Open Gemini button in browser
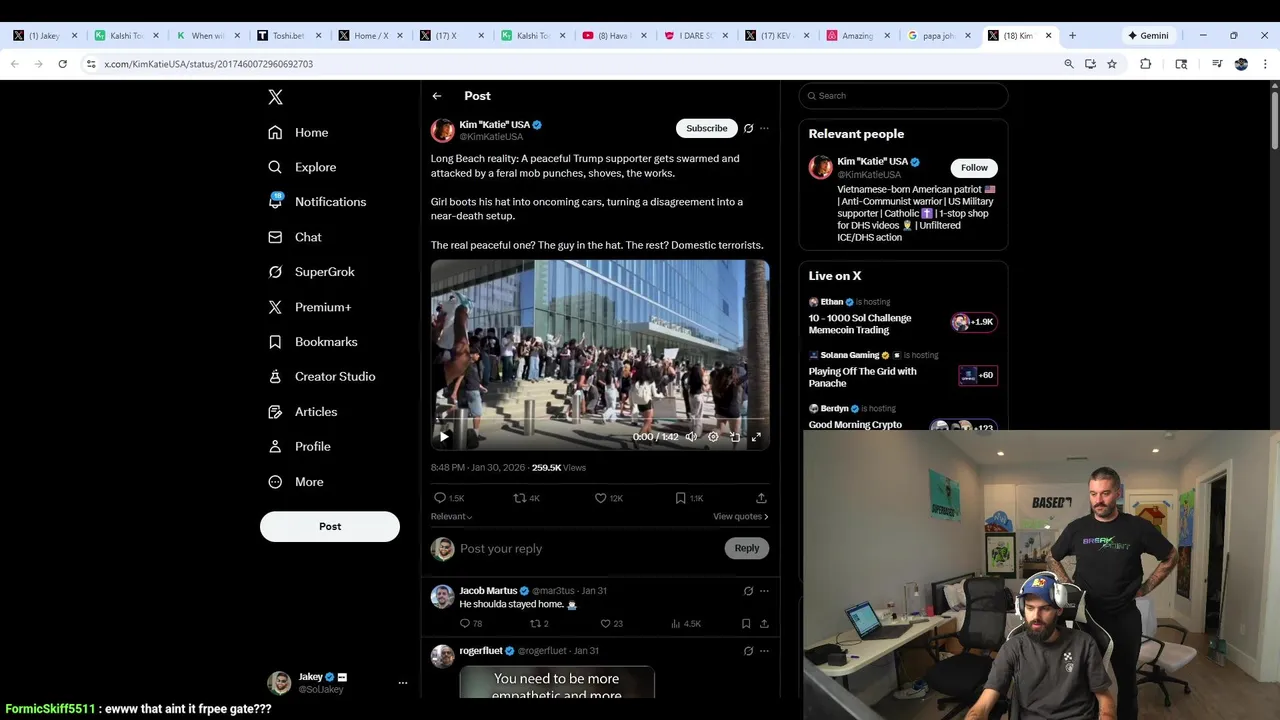The height and width of the screenshot is (720, 1280). pos(1148,35)
